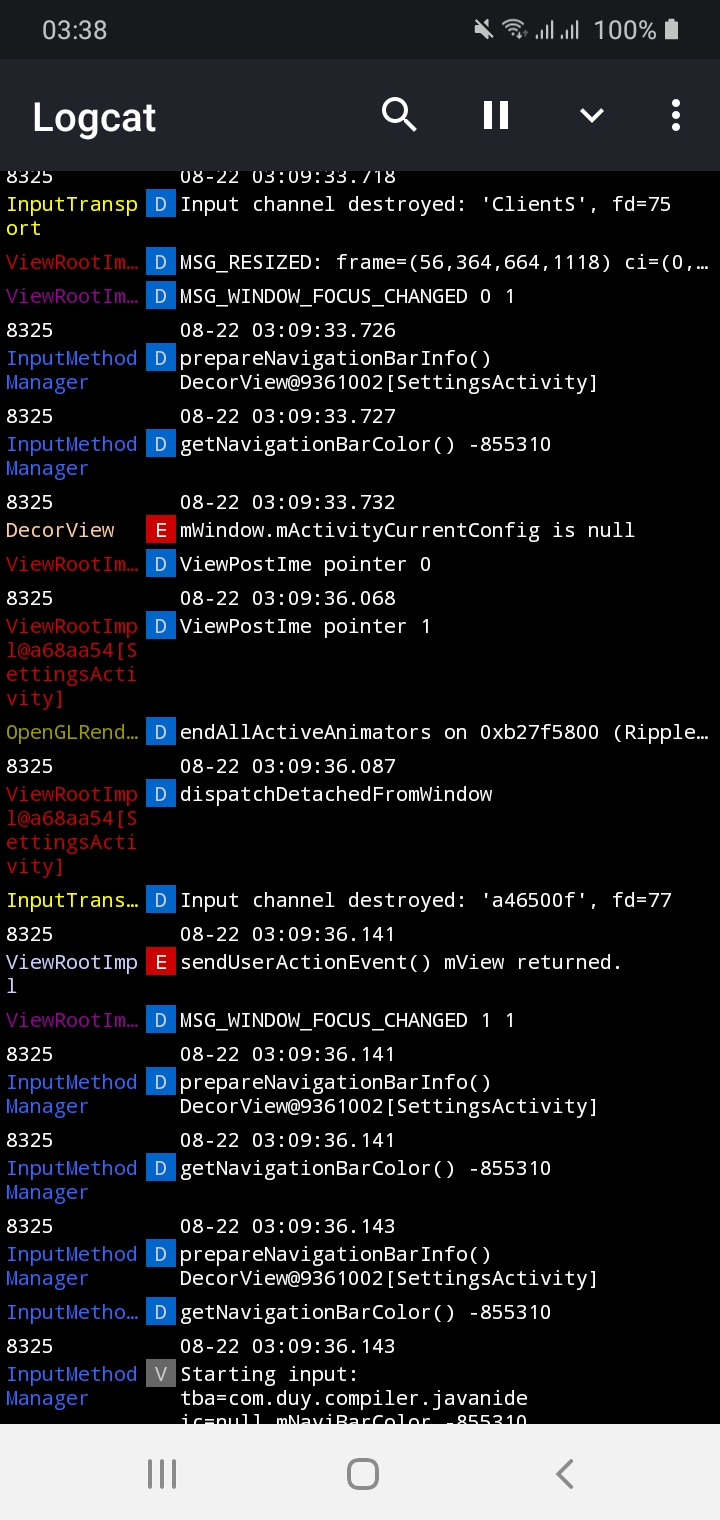Pause the log stream using pause icon
This screenshot has height=1520, width=720.
pyautogui.click(x=495, y=115)
